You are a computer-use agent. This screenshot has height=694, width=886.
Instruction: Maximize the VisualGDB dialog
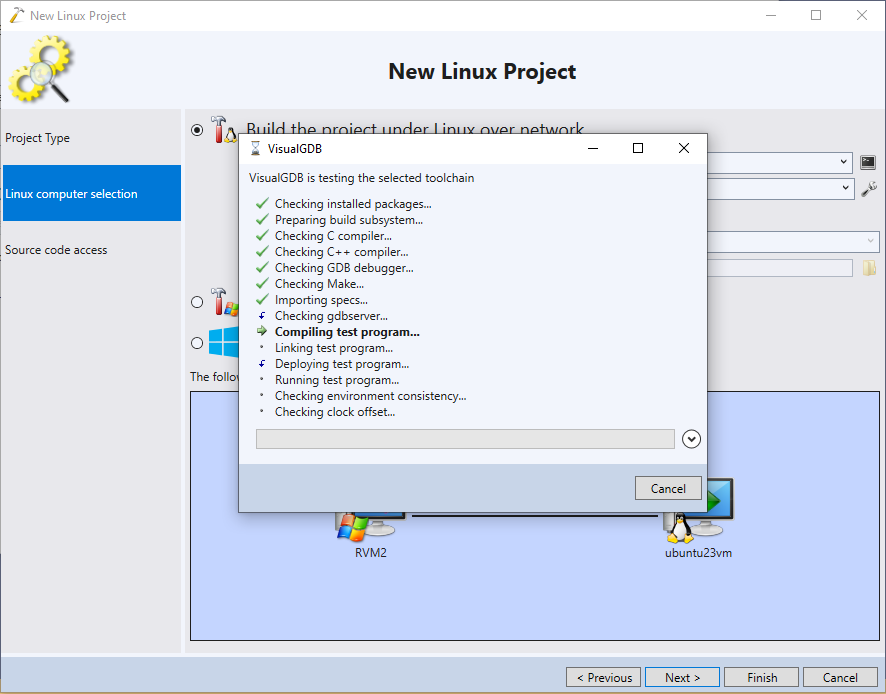638,148
